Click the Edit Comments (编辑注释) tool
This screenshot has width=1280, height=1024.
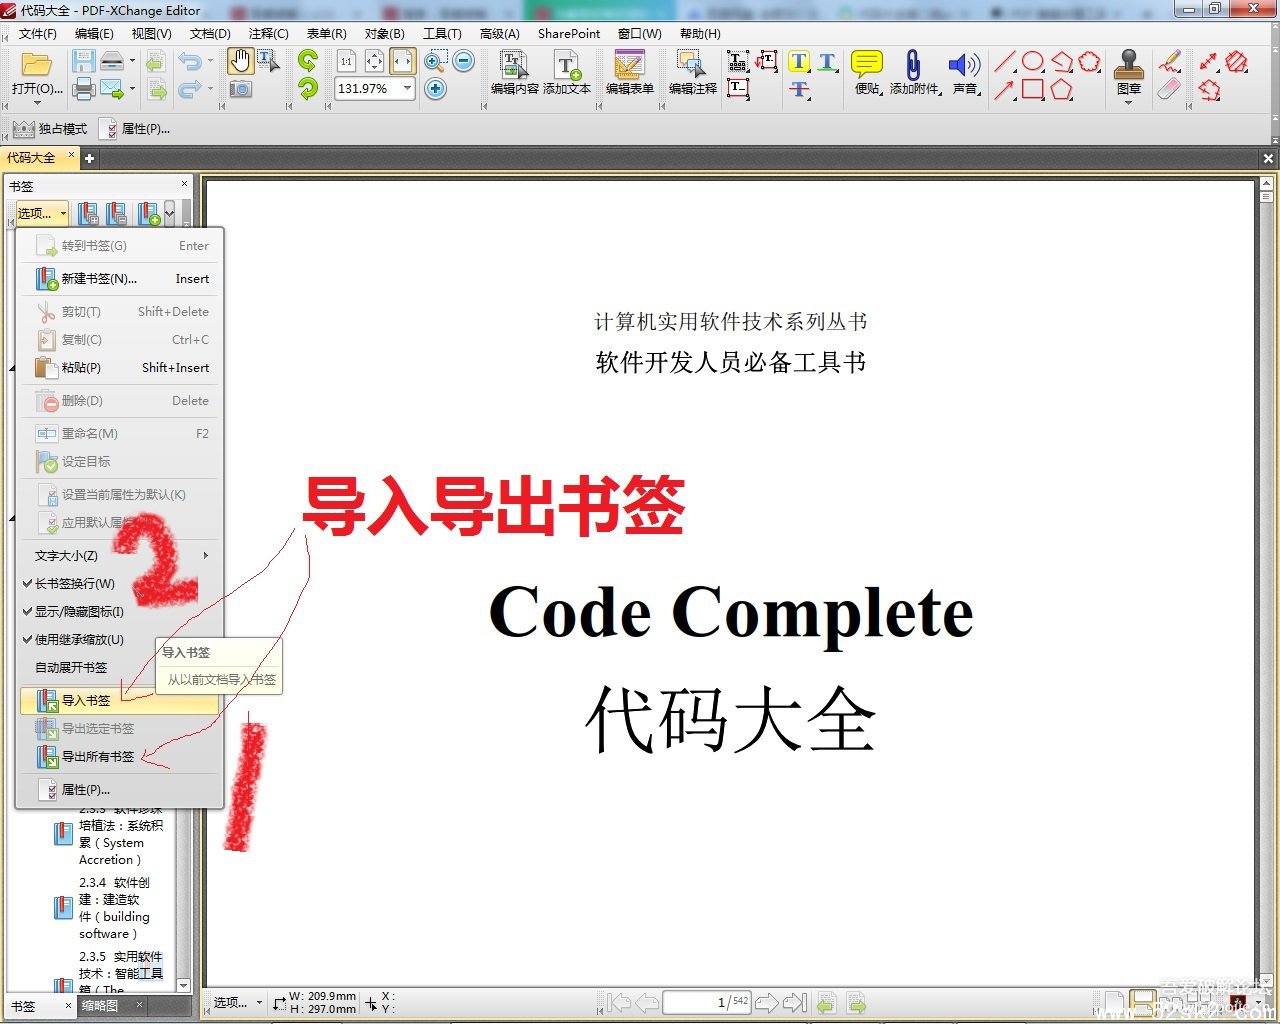point(692,72)
